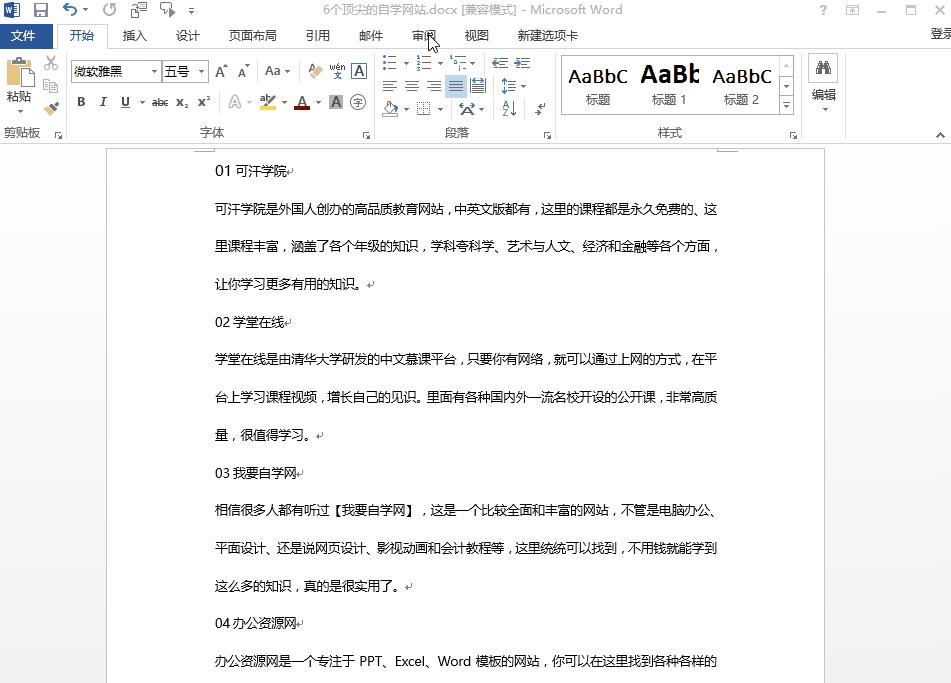Apply the 标题 1 heading style
The height and width of the screenshot is (683, 951).
click(x=669, y=85)
